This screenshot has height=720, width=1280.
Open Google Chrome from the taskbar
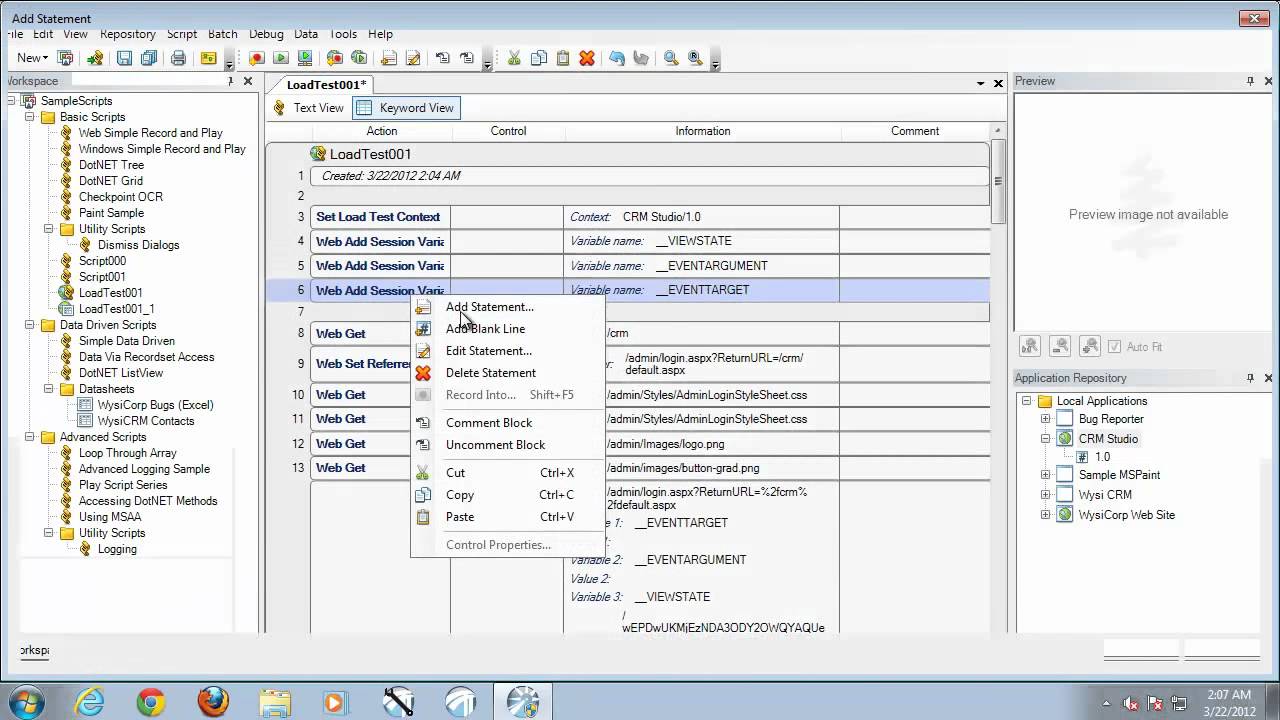pos(151,702)
